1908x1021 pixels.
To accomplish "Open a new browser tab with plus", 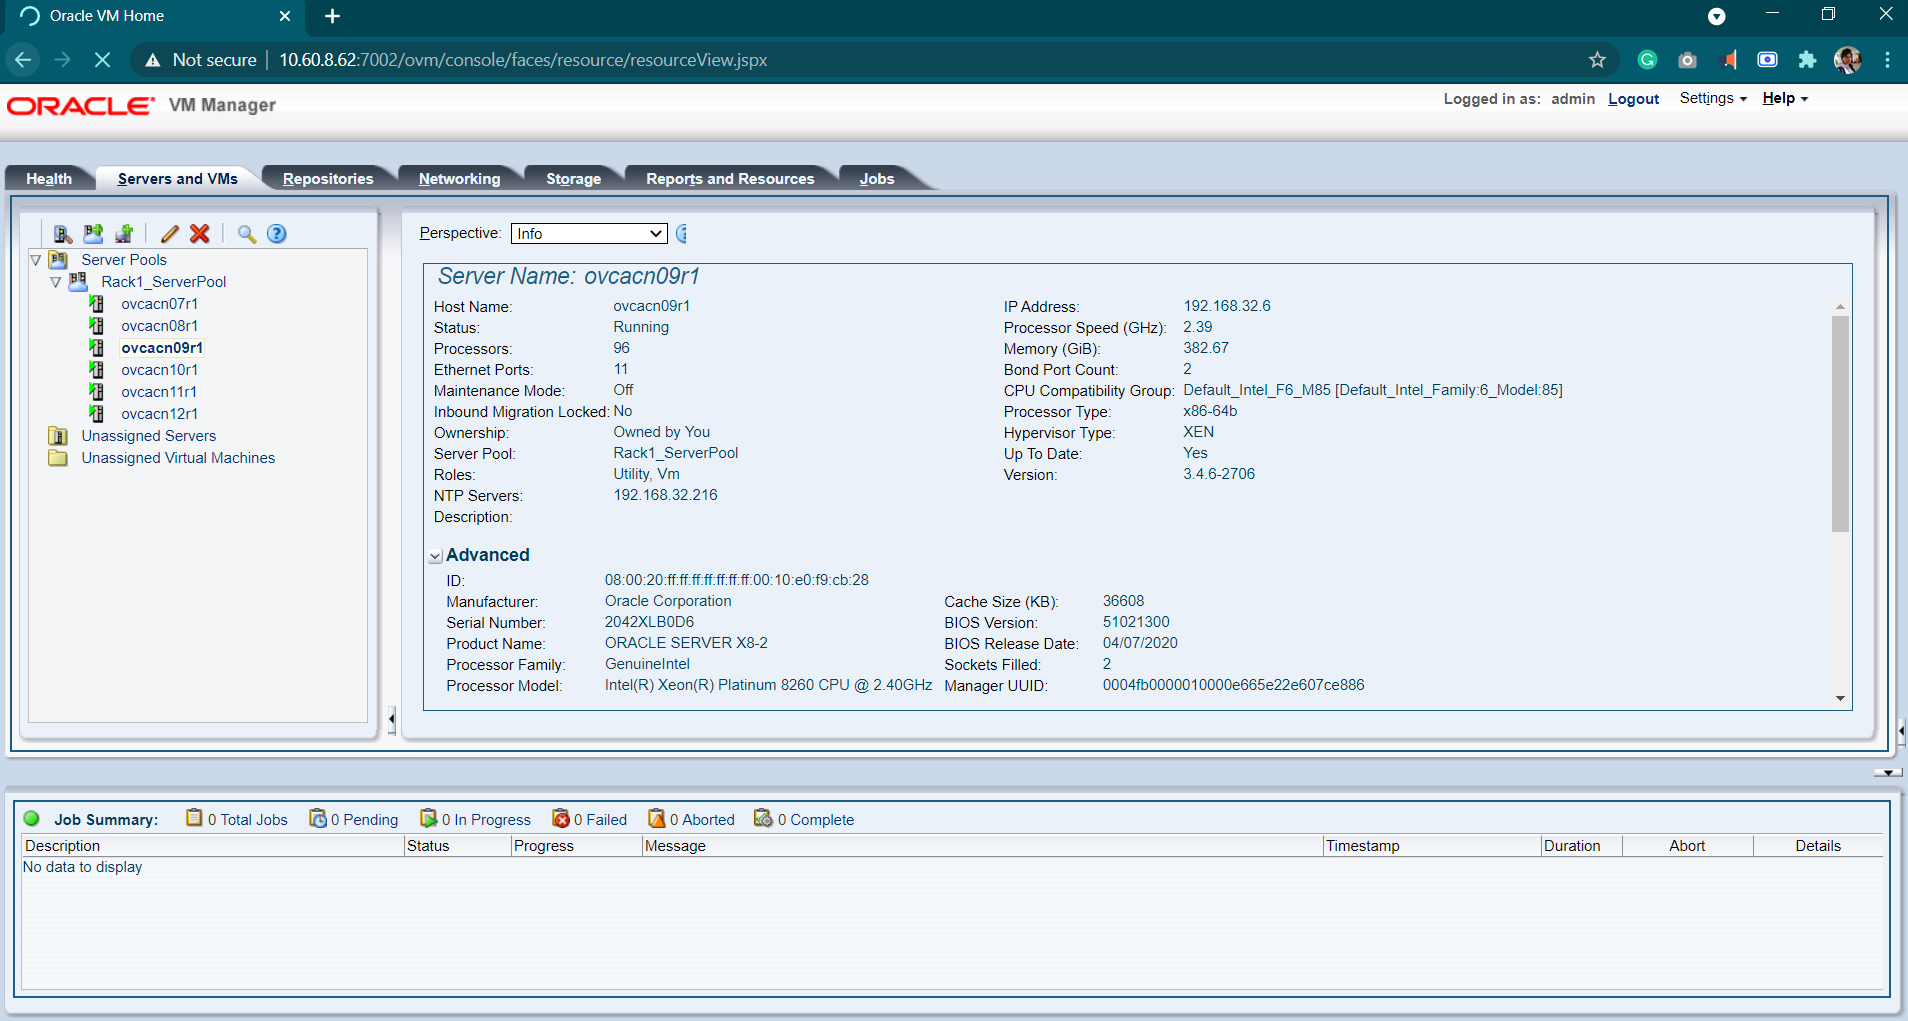I will coord(333,16).
